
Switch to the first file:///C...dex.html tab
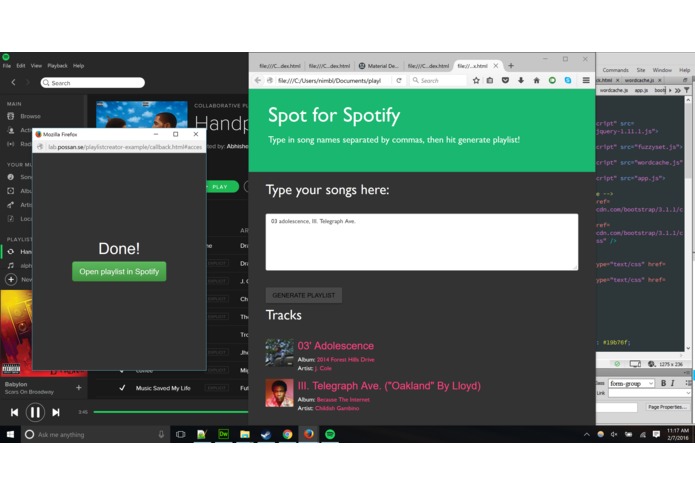[280, 66]
